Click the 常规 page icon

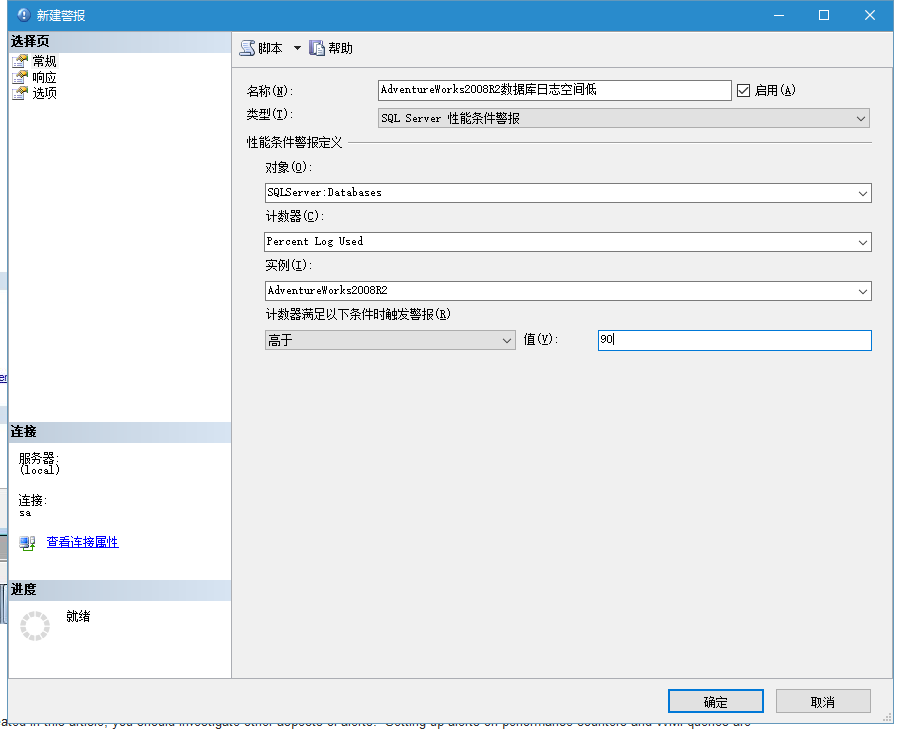(x=19, y=61)
